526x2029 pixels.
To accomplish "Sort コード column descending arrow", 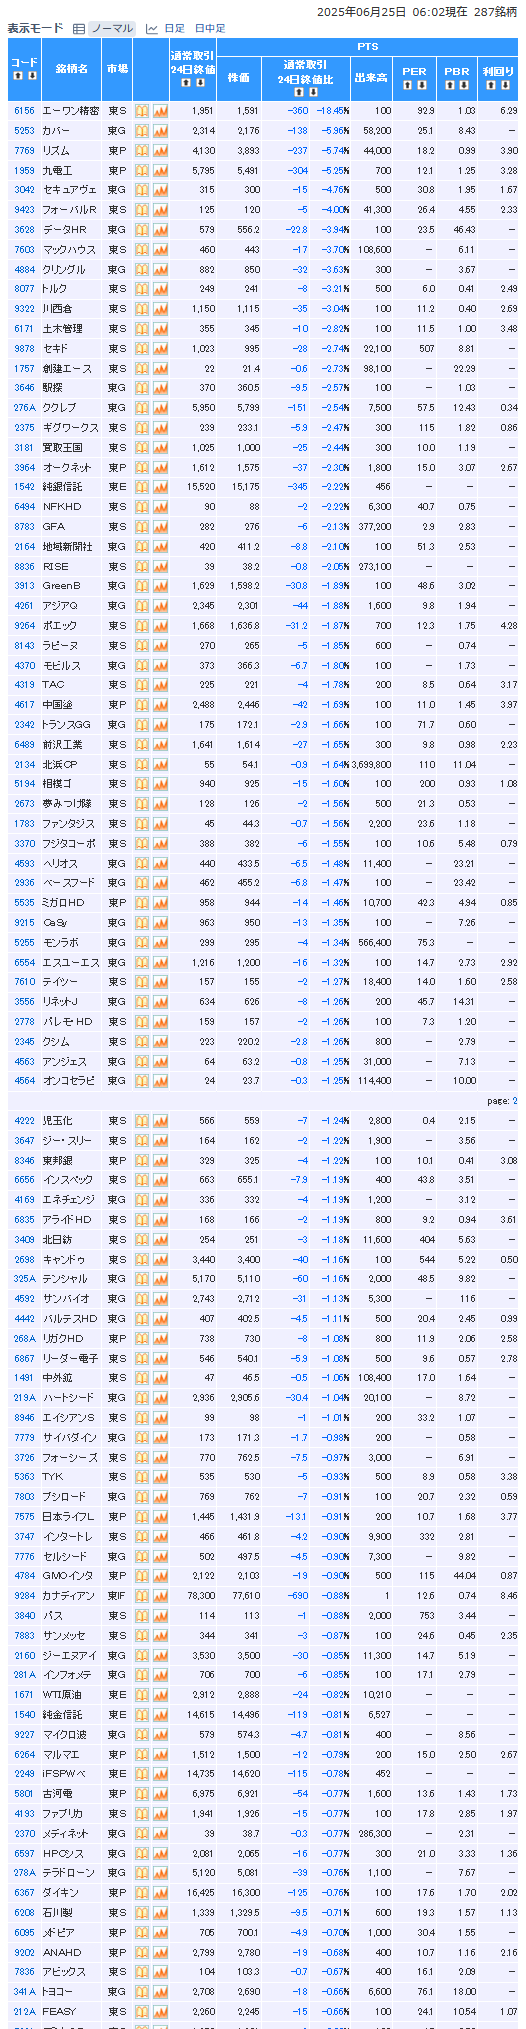I will [x=31, y=75].
